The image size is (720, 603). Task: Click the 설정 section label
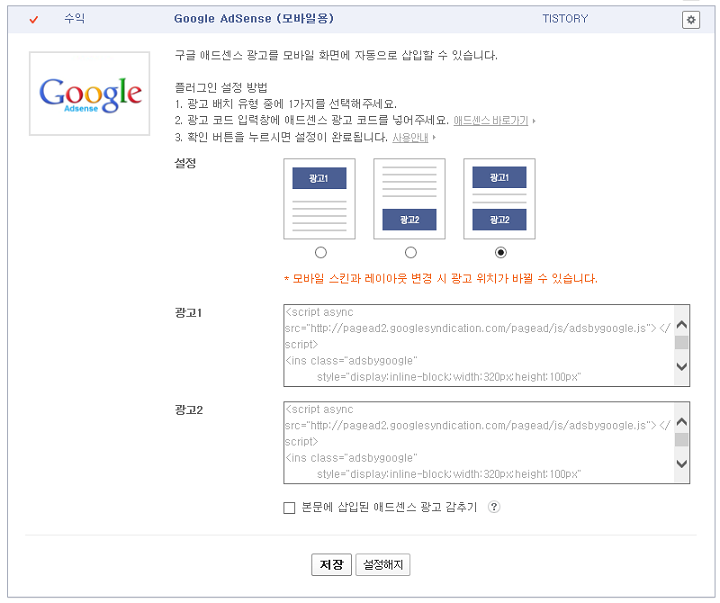tap(186, 163)
